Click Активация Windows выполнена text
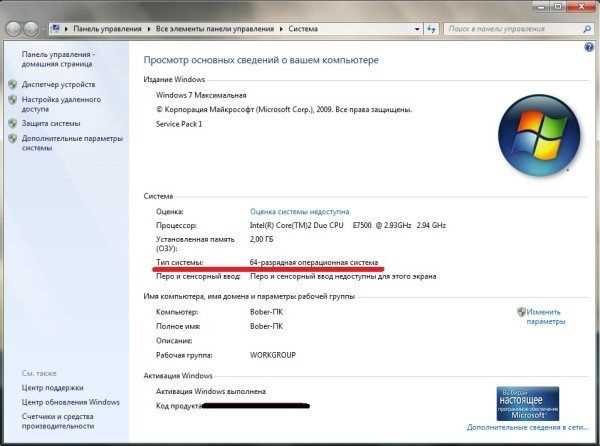The height and width of the screenshot is (446, 600). coord(211,391)
